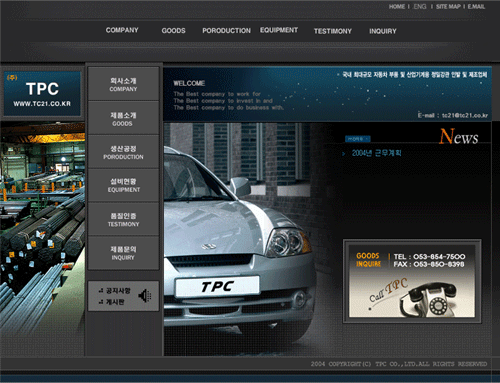Click the Korean slogan in header banner
This screenshot has height=383, width=500.
point(414,75)
